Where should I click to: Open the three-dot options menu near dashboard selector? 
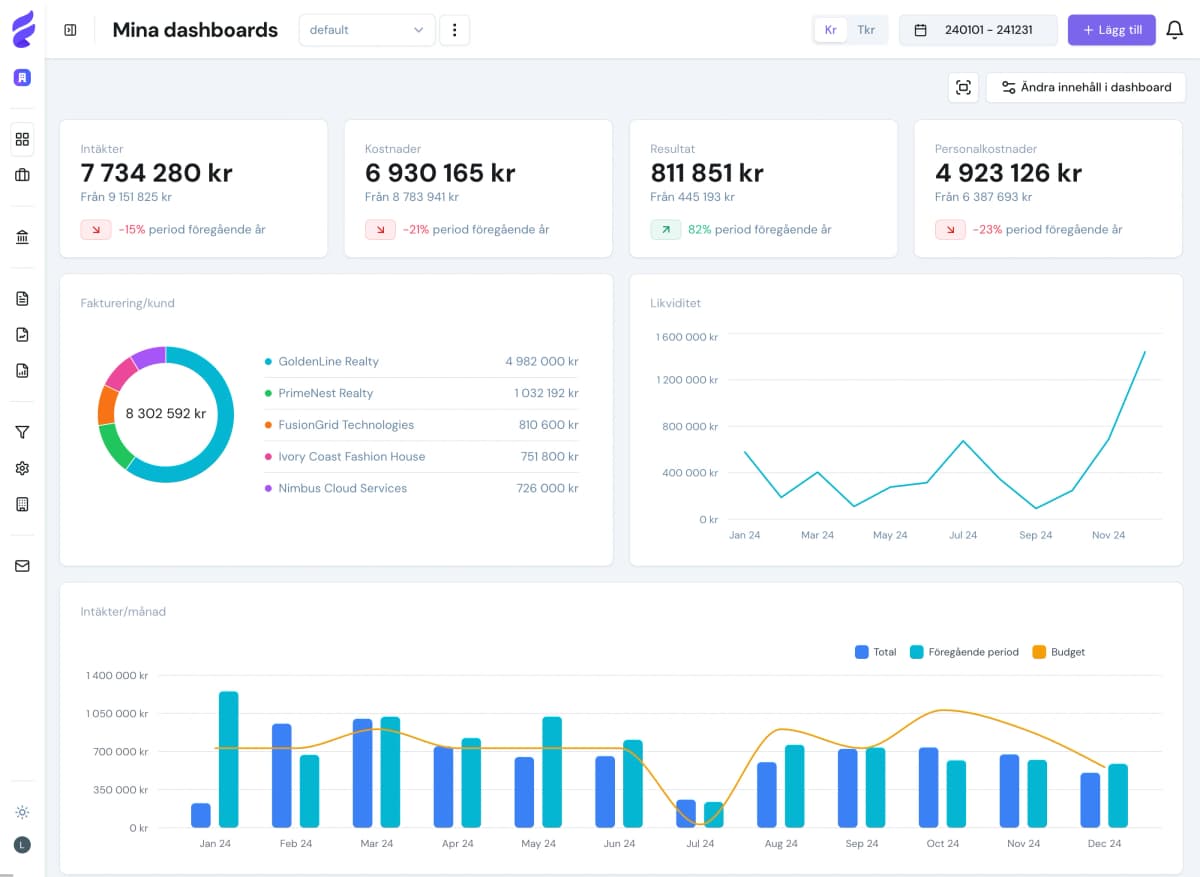tap(455, 30)
